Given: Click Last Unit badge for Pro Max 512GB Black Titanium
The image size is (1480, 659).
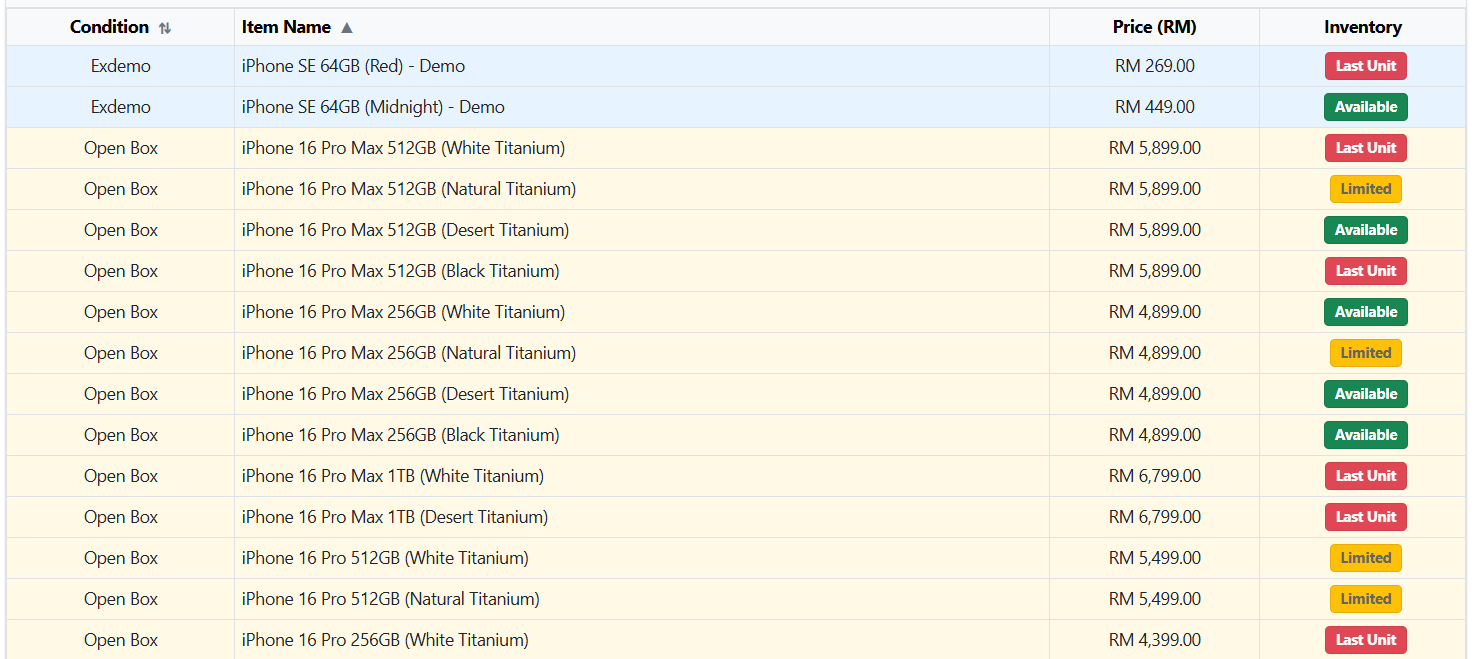Looking at the screenshot, I should (1366, 271).
